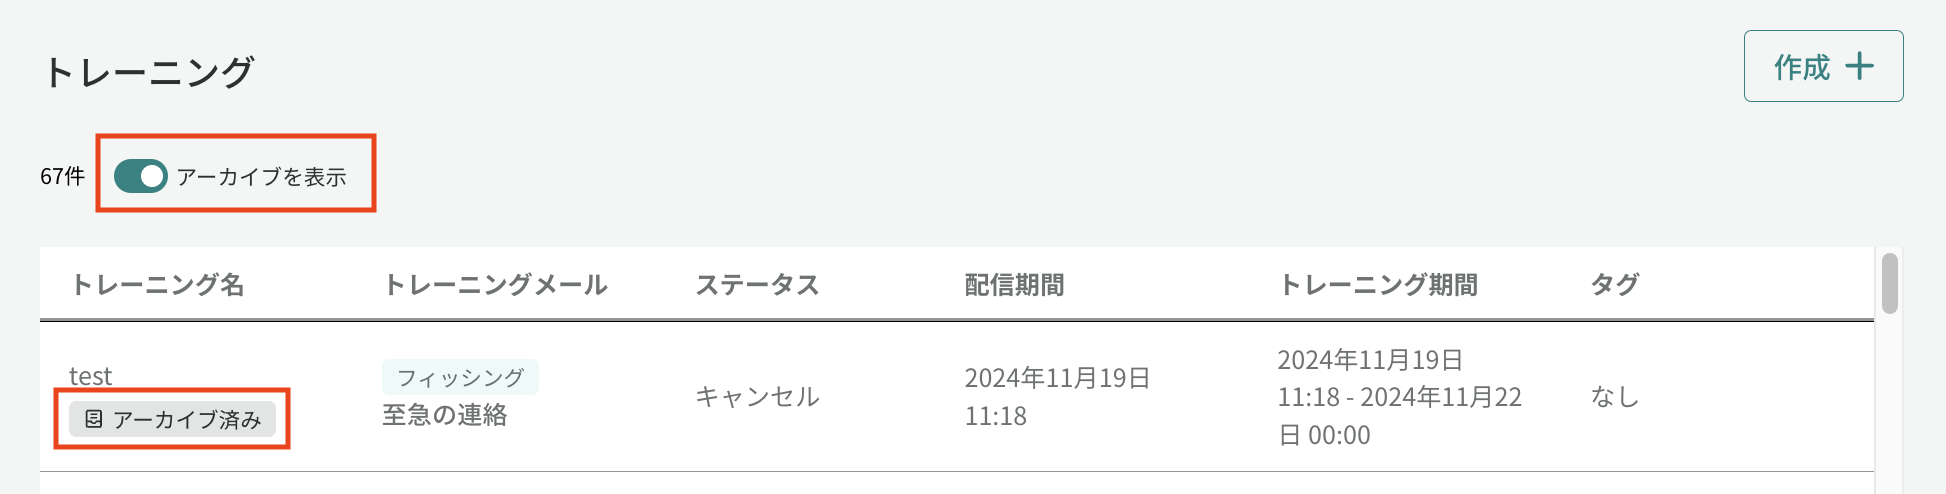Viewport: 1946px width, 494px height.
Task: Click the 67件 count text
Action: (62, 177)
